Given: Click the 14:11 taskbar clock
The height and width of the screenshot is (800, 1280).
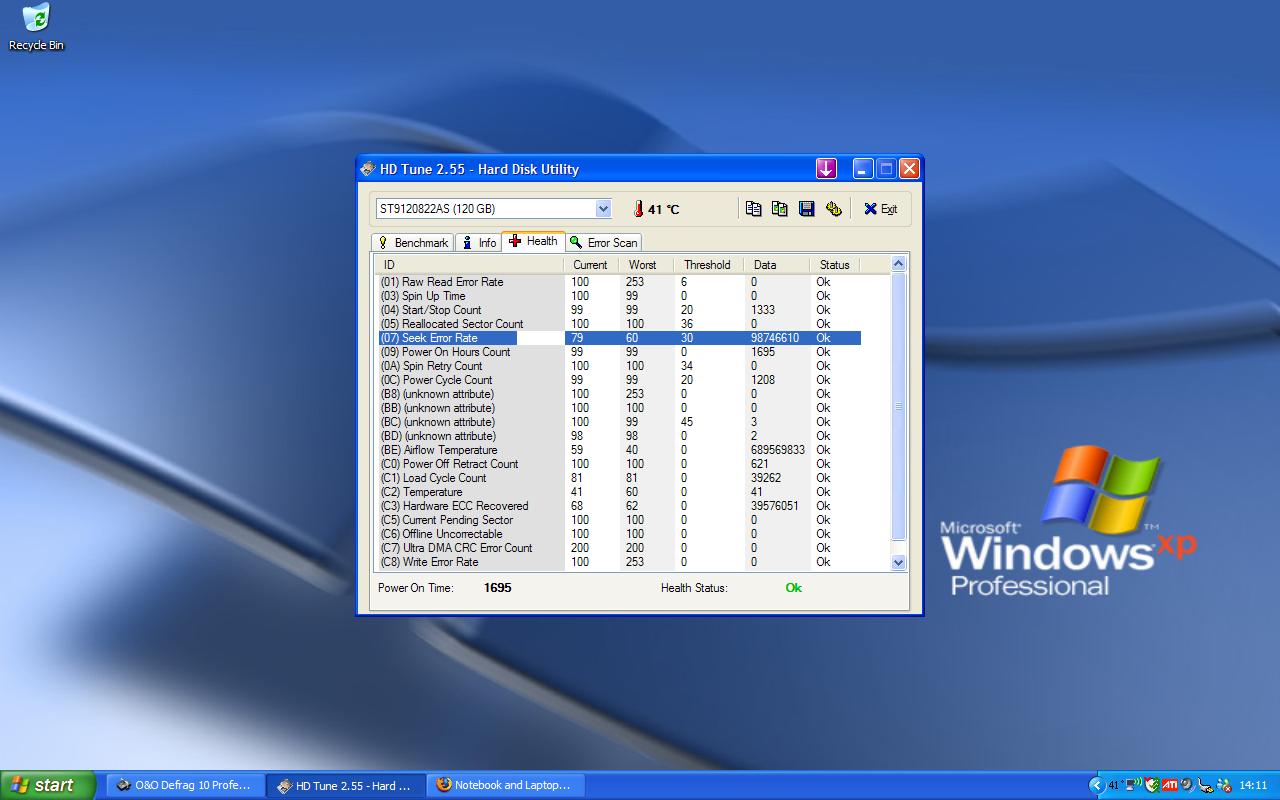Looking at the screenshot, I should coord(1253,785).
